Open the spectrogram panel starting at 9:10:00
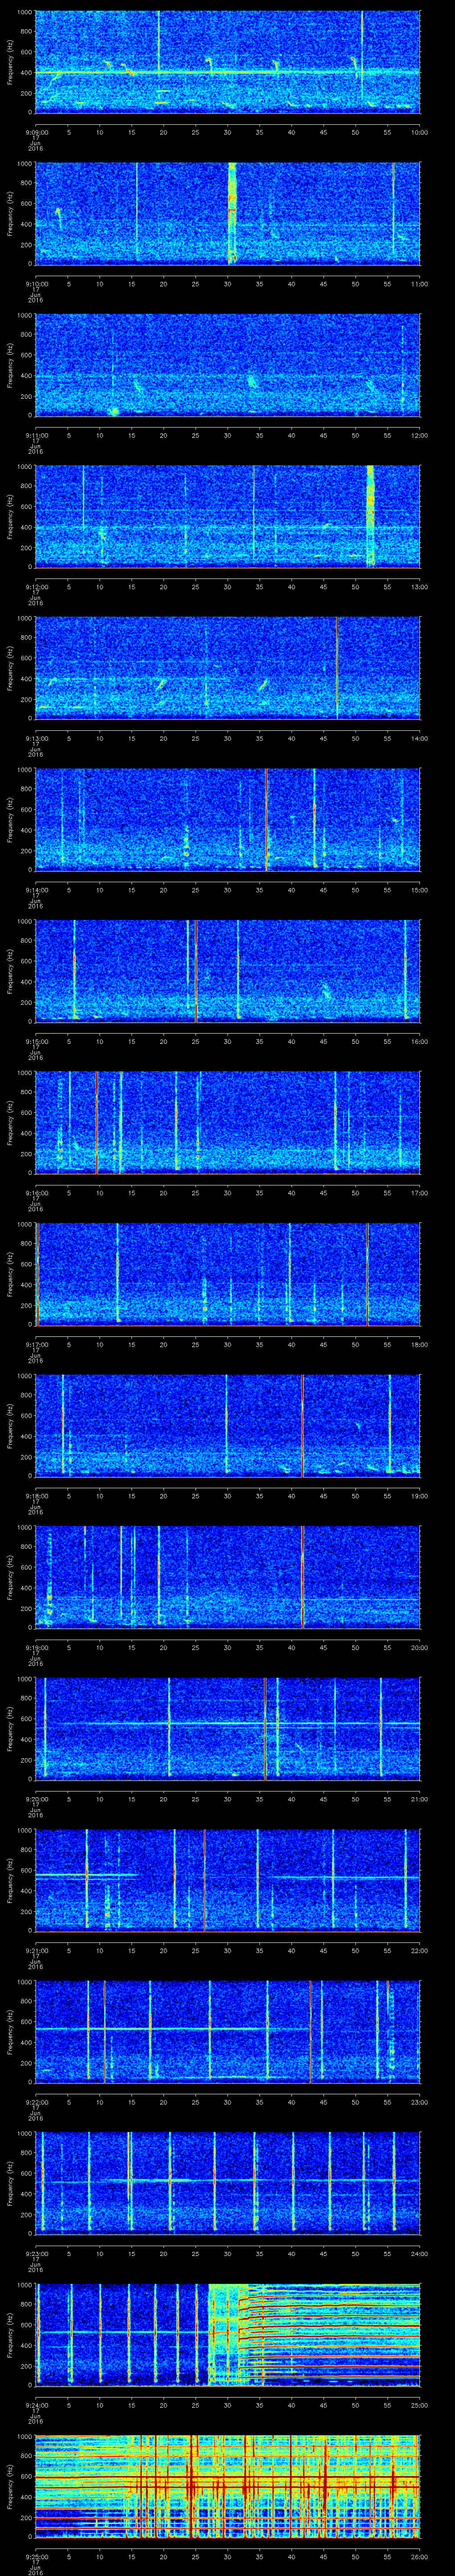455x2576 pixels. (227, 214)
